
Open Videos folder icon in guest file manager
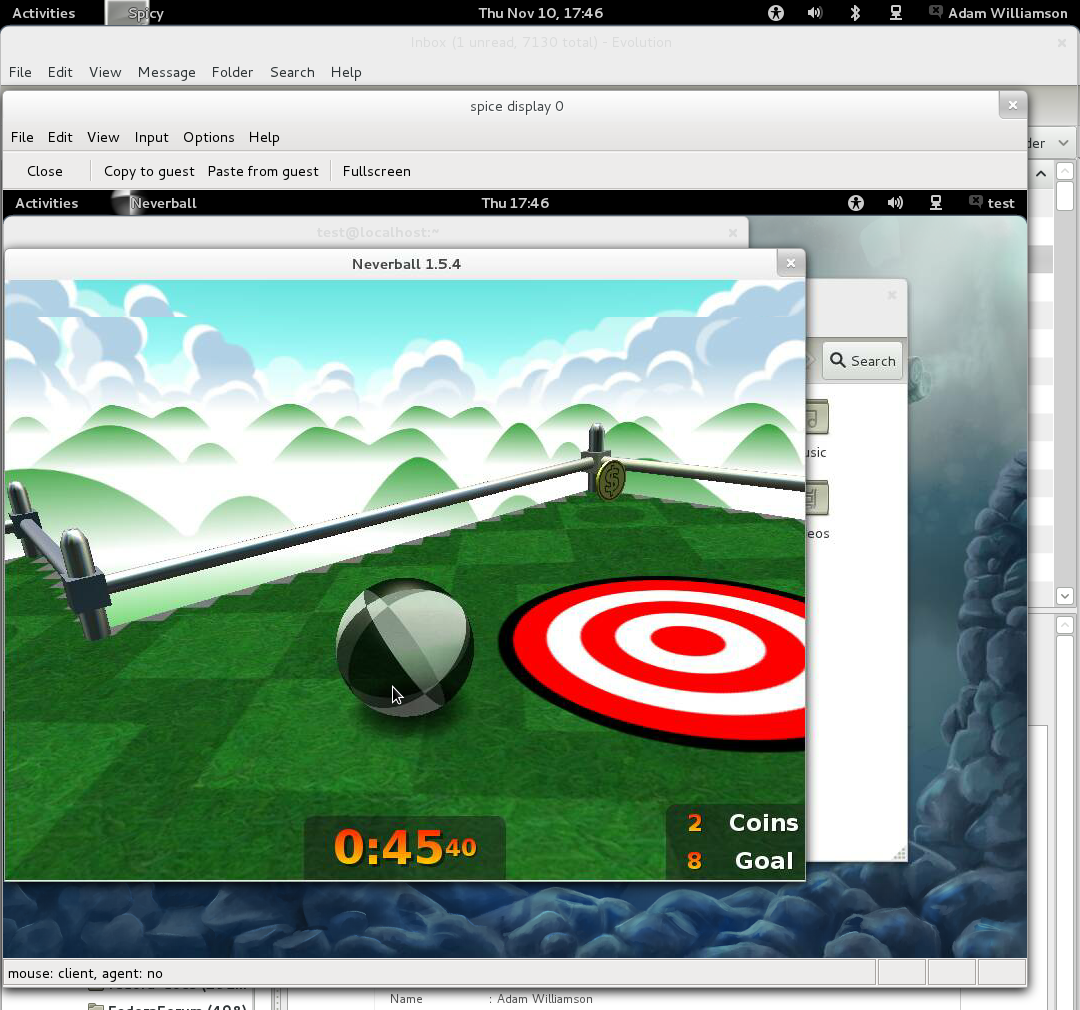click(816, 498)
